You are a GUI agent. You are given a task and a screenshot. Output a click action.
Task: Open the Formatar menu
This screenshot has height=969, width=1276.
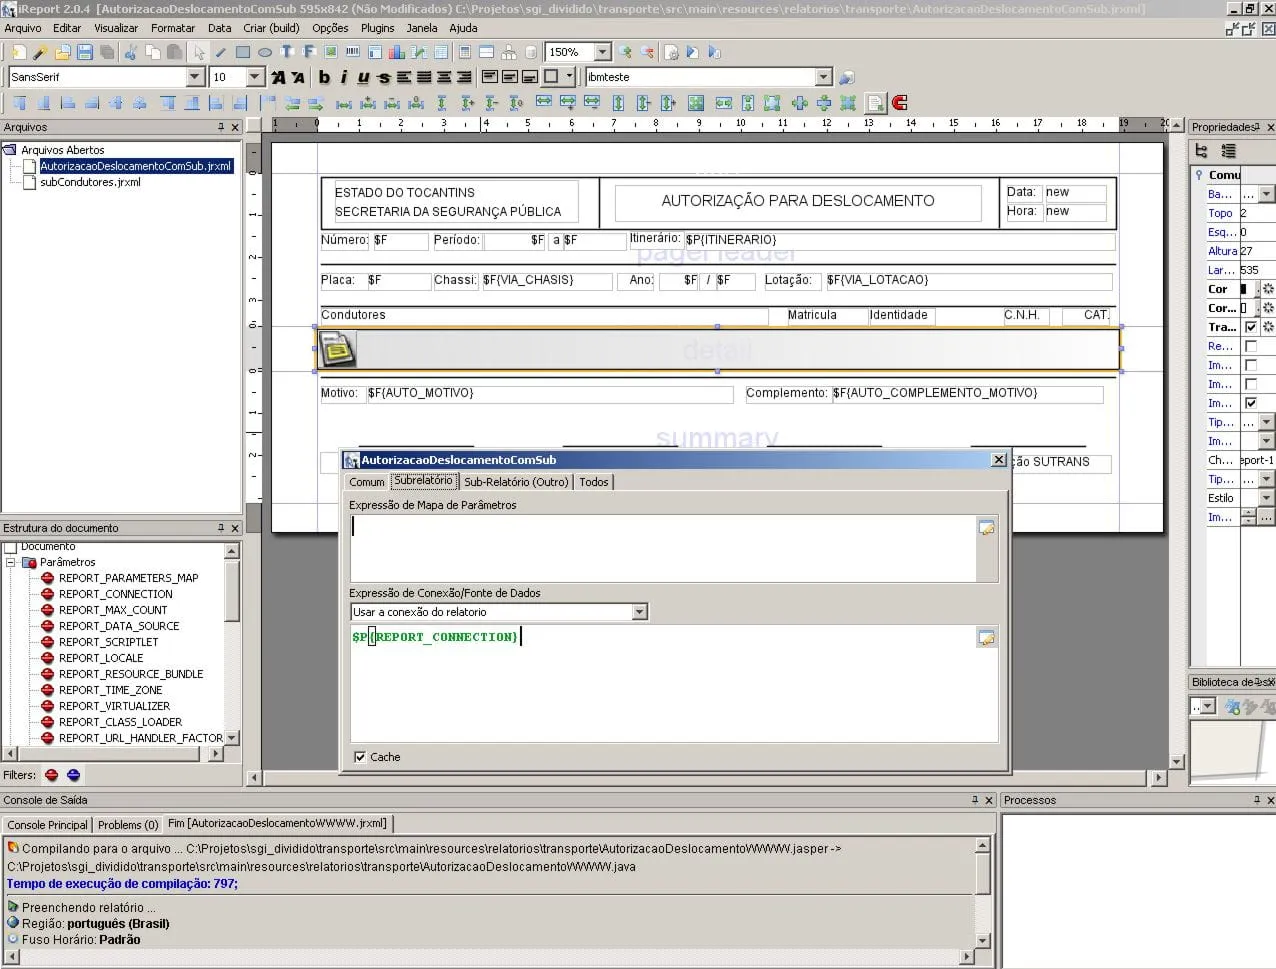pos(173,28)
